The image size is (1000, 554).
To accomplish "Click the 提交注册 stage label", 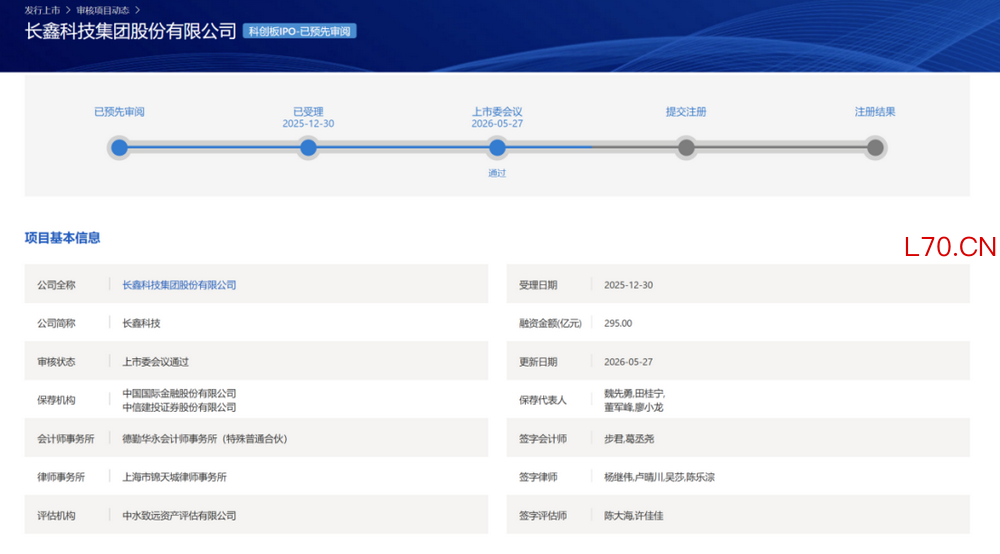I will coord(686,112).
